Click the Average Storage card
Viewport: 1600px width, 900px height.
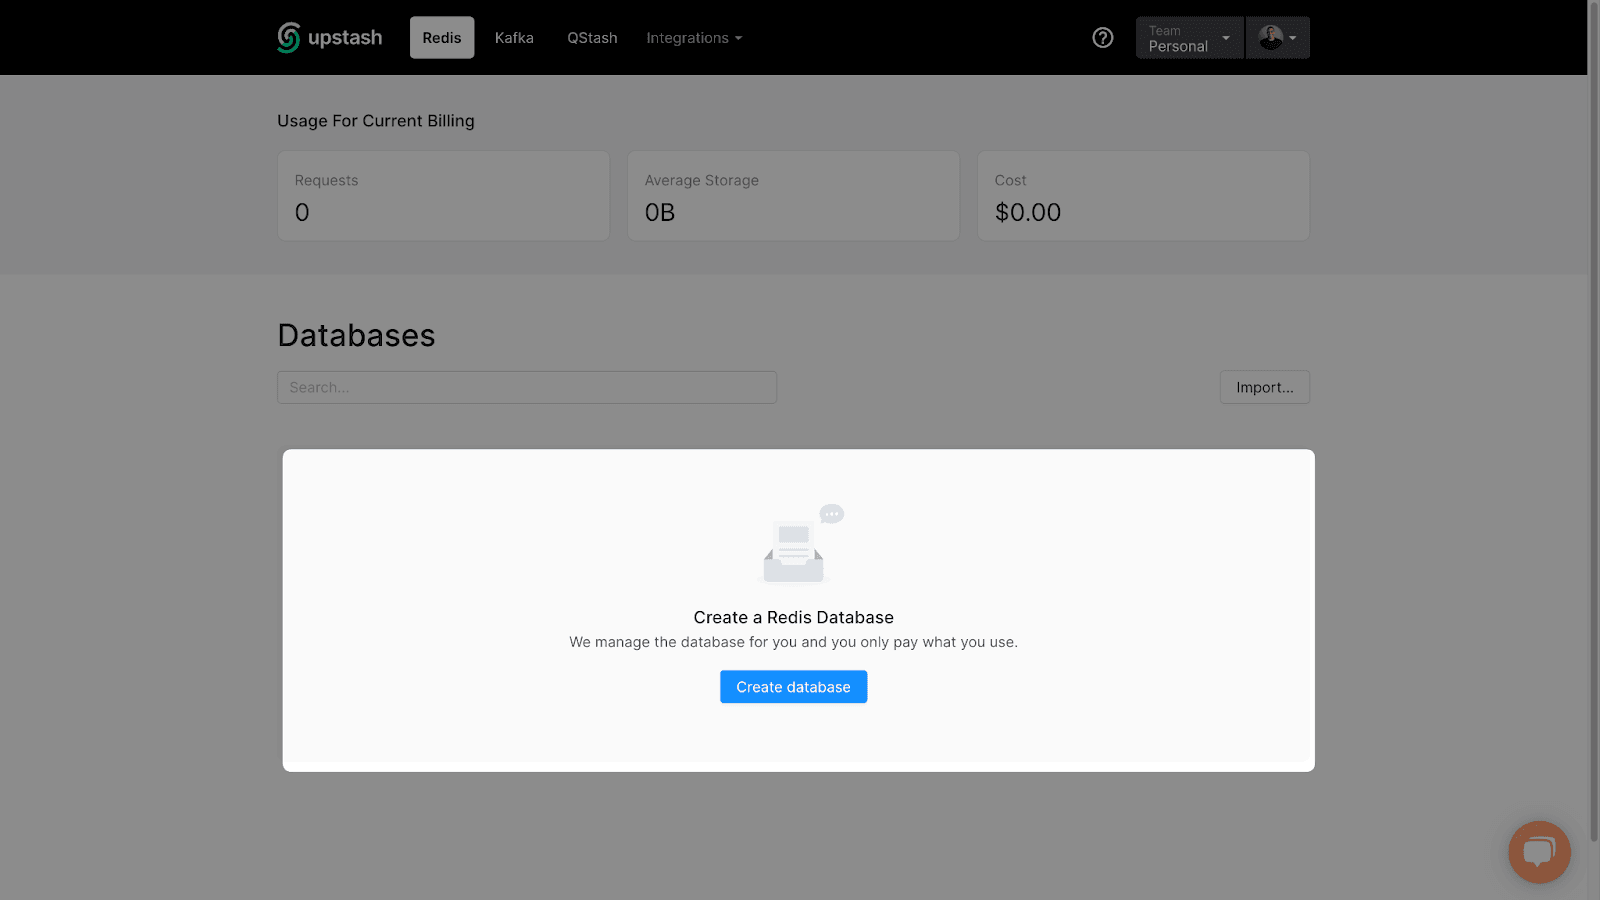click(793, 196)
